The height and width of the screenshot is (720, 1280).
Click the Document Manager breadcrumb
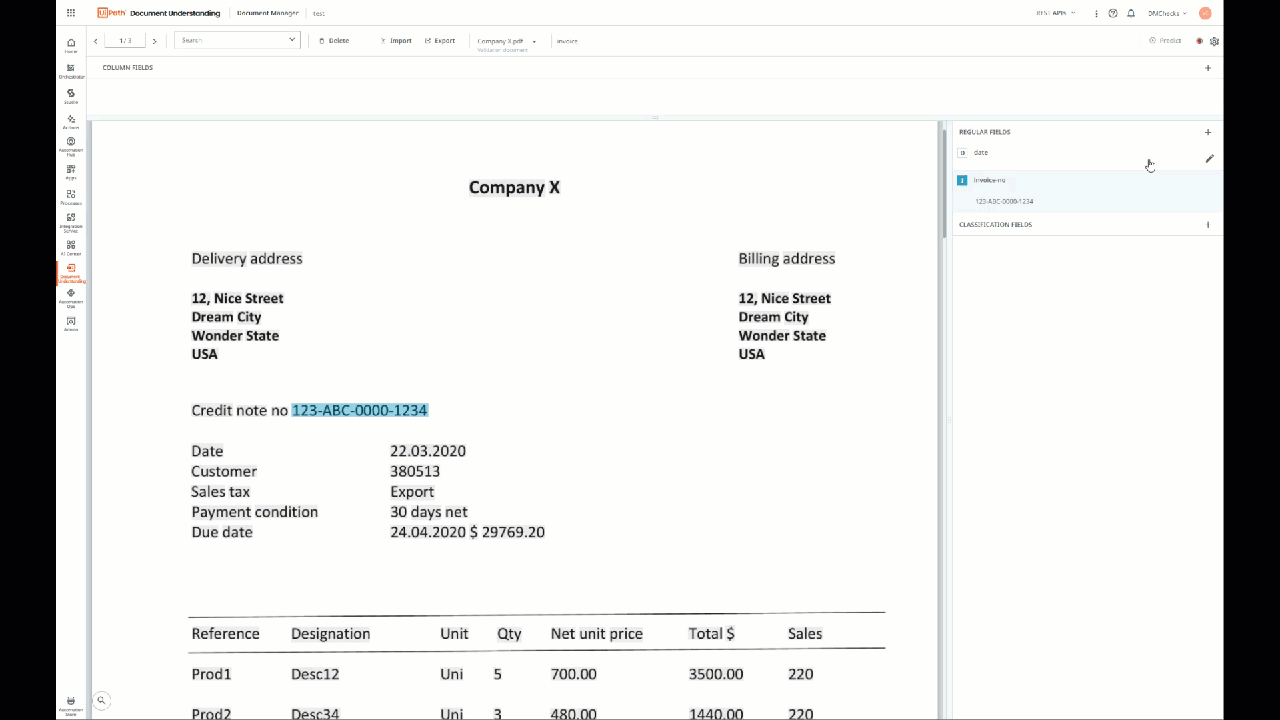267,13
